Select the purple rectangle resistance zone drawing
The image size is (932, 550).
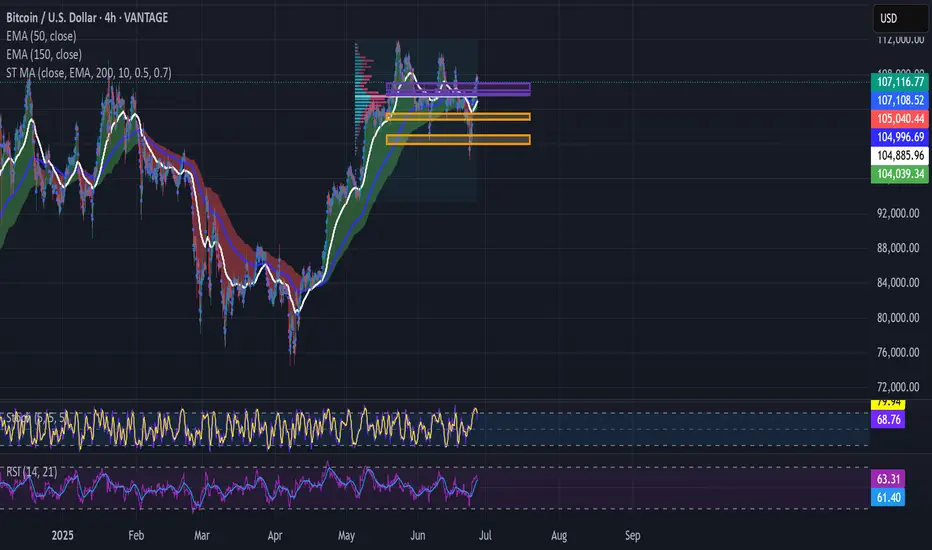tap(458, 89)
